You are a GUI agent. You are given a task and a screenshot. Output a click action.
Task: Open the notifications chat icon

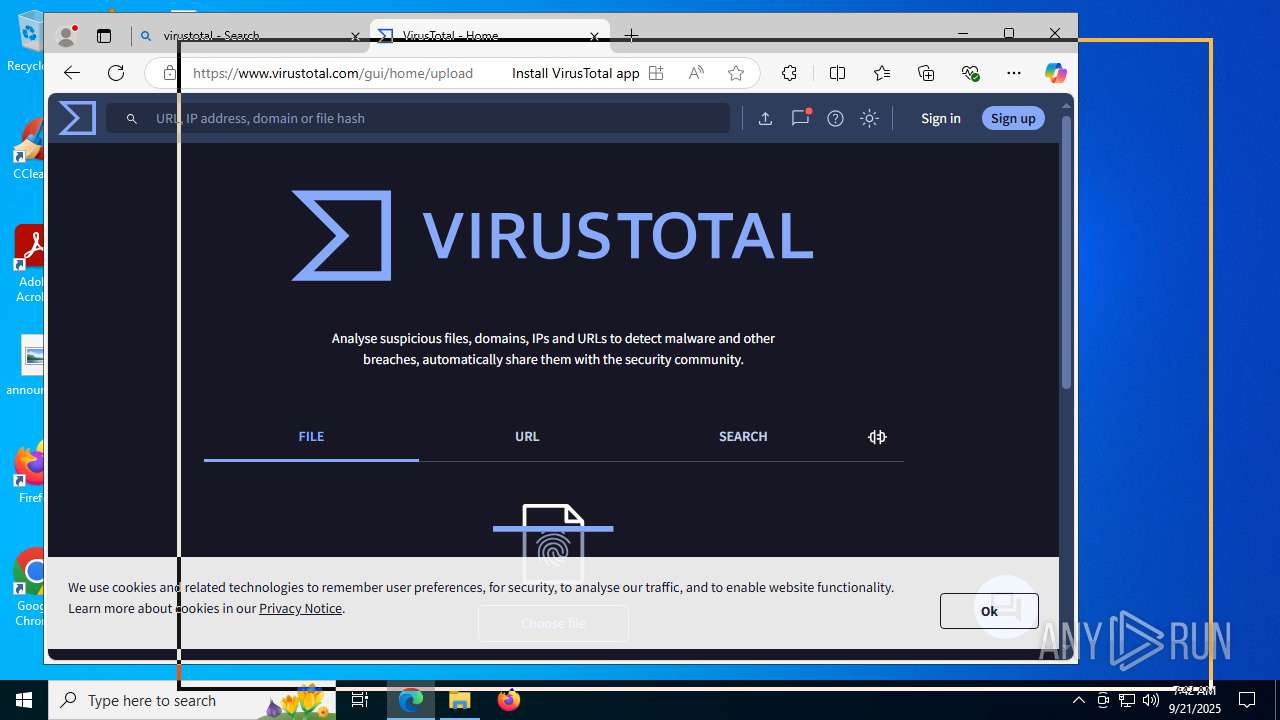click(800, 118)
